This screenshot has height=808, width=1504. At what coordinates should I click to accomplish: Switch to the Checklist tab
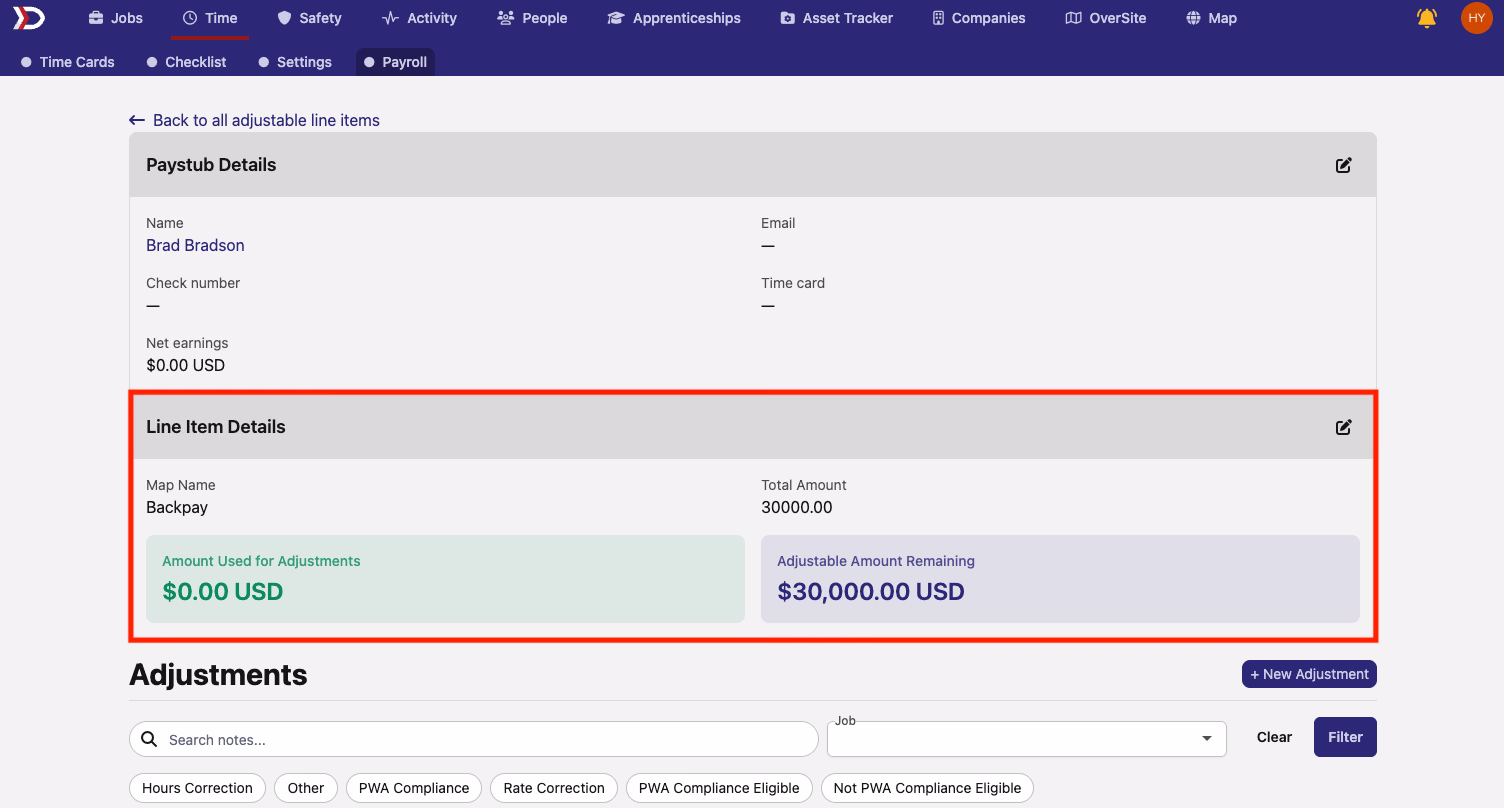(186, 62)
